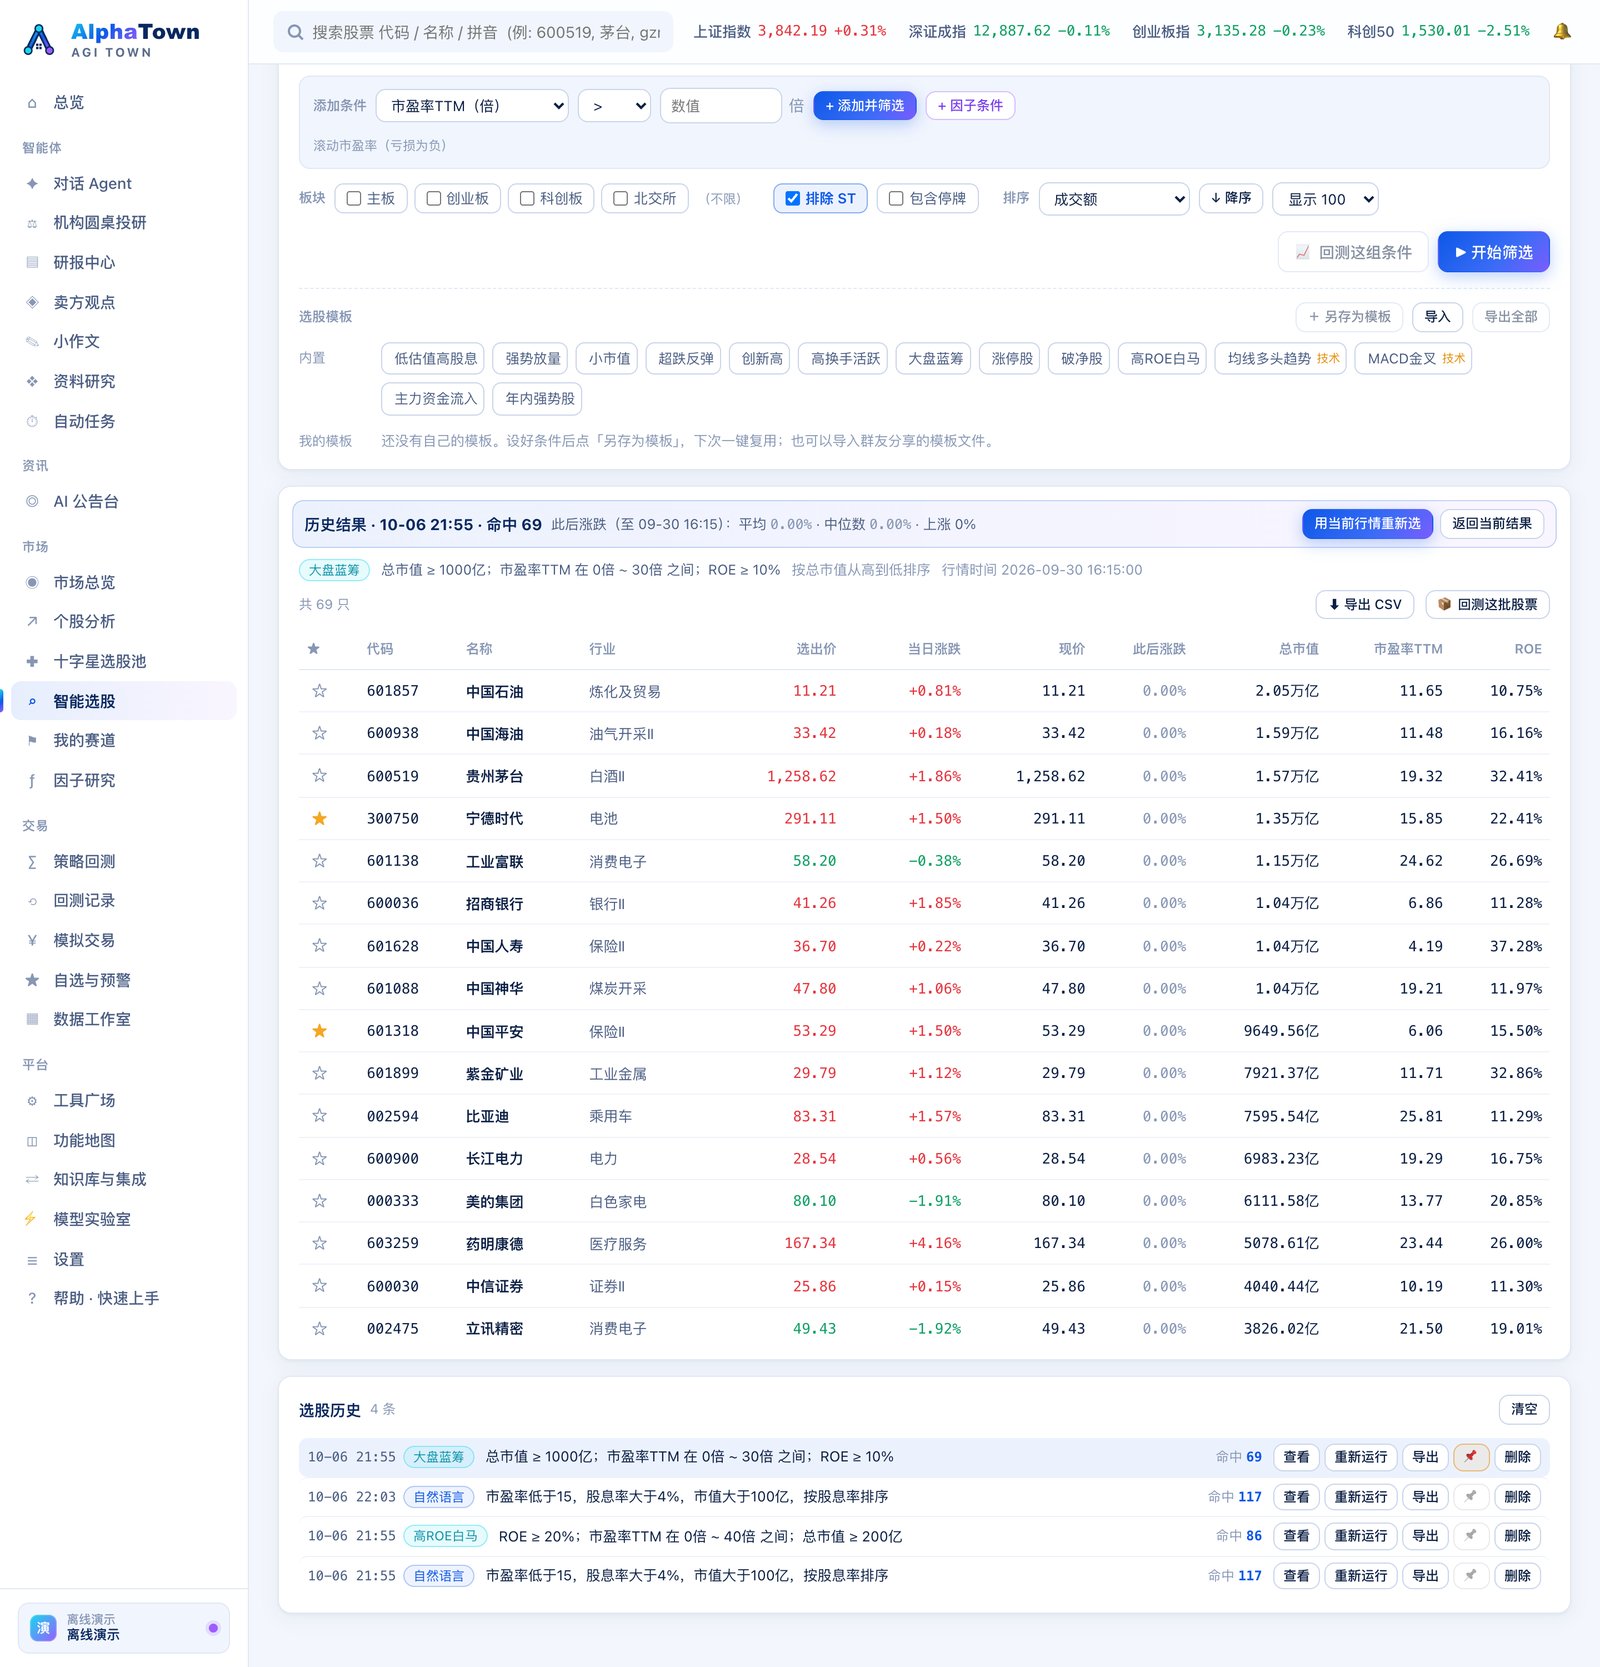The image size is (1600, 1667).
Task: Toggle favorite star for 贵州茅台 row
Action: pyautogui.click(x=319, y=775)
